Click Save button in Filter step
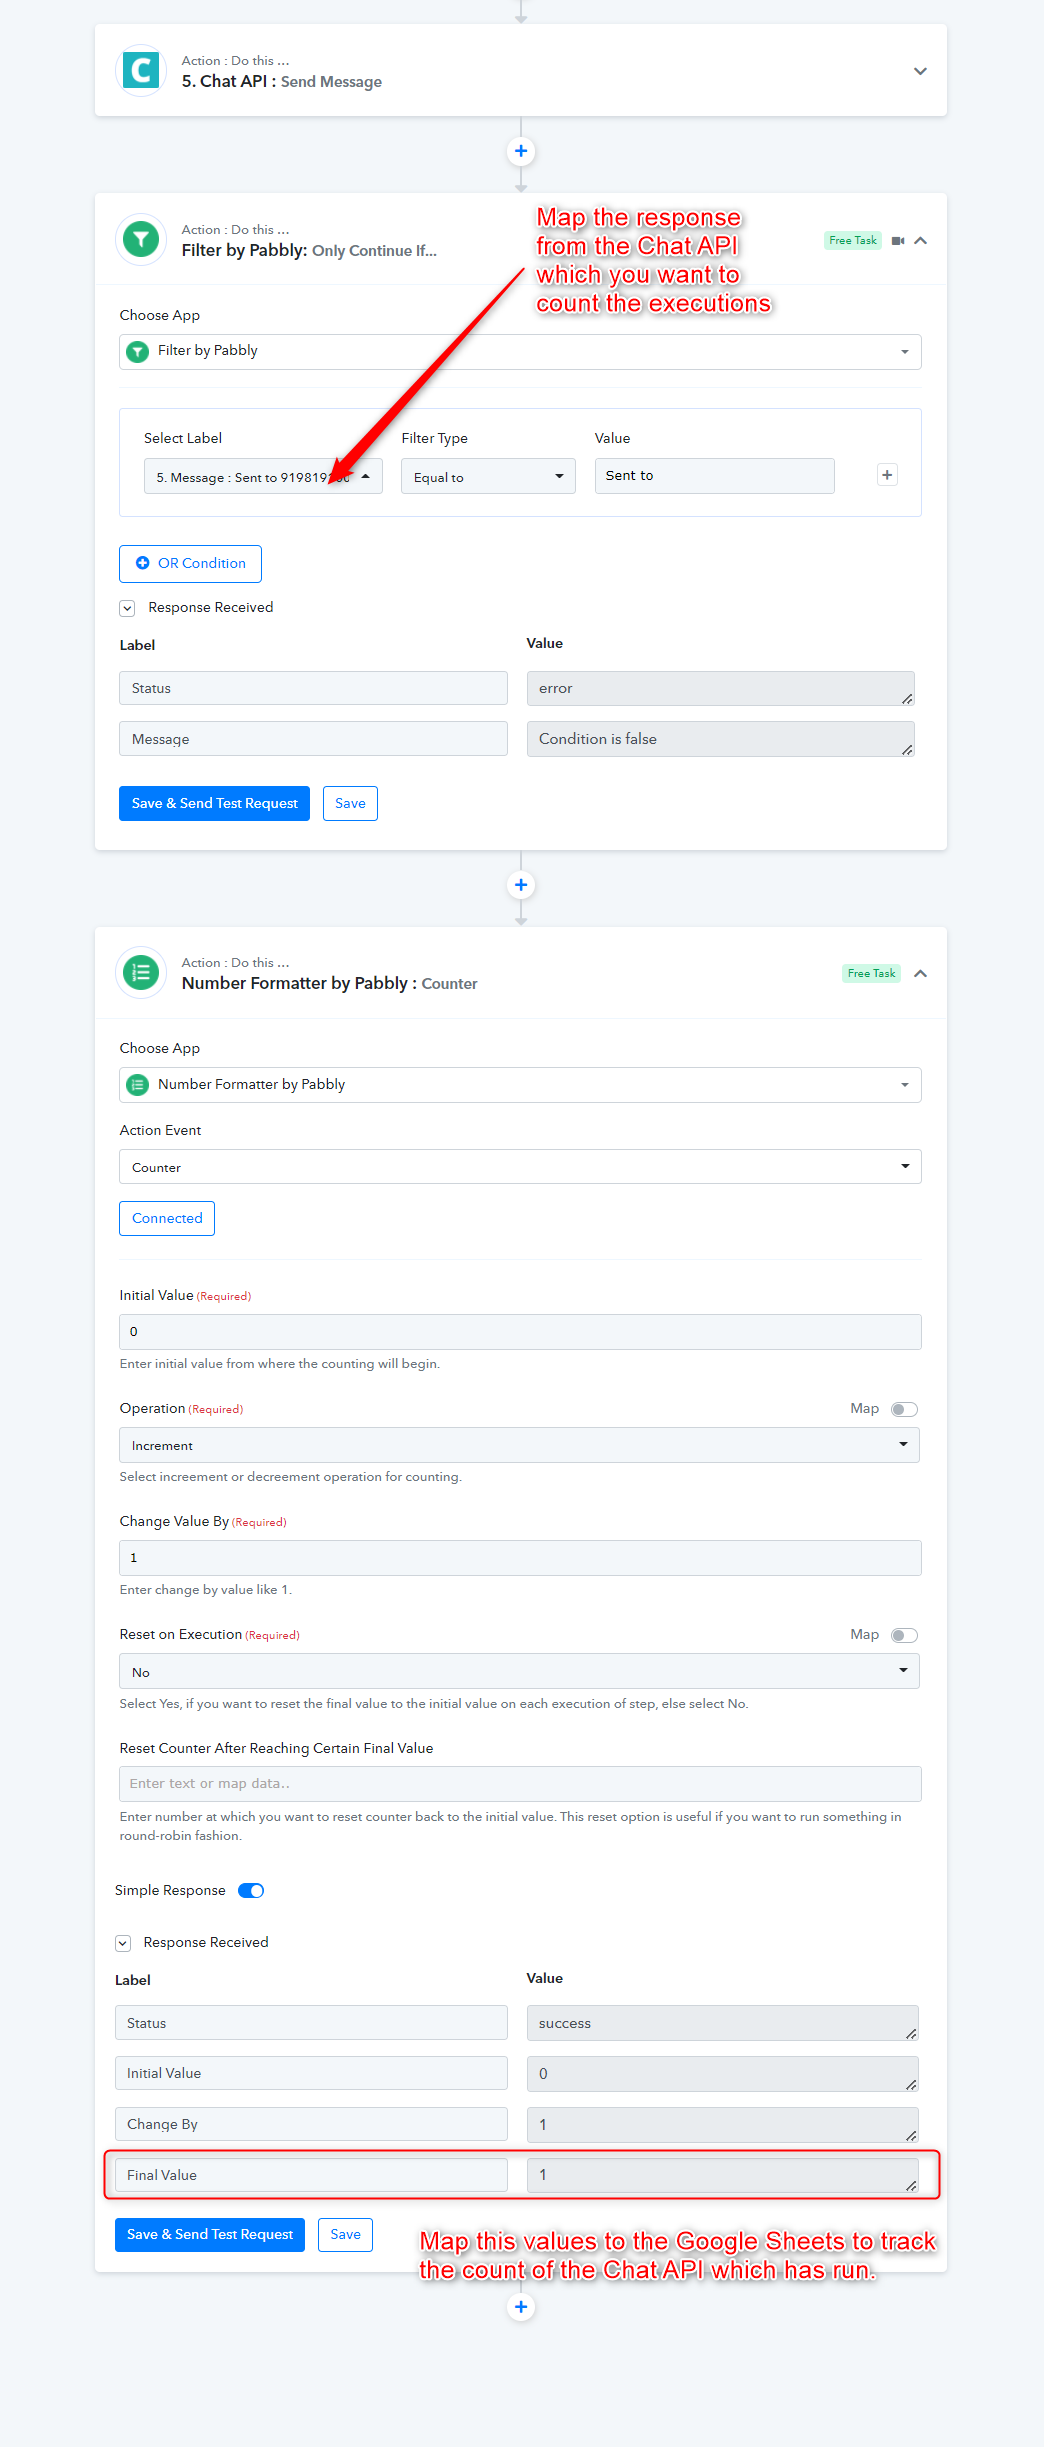 (350, 803)
